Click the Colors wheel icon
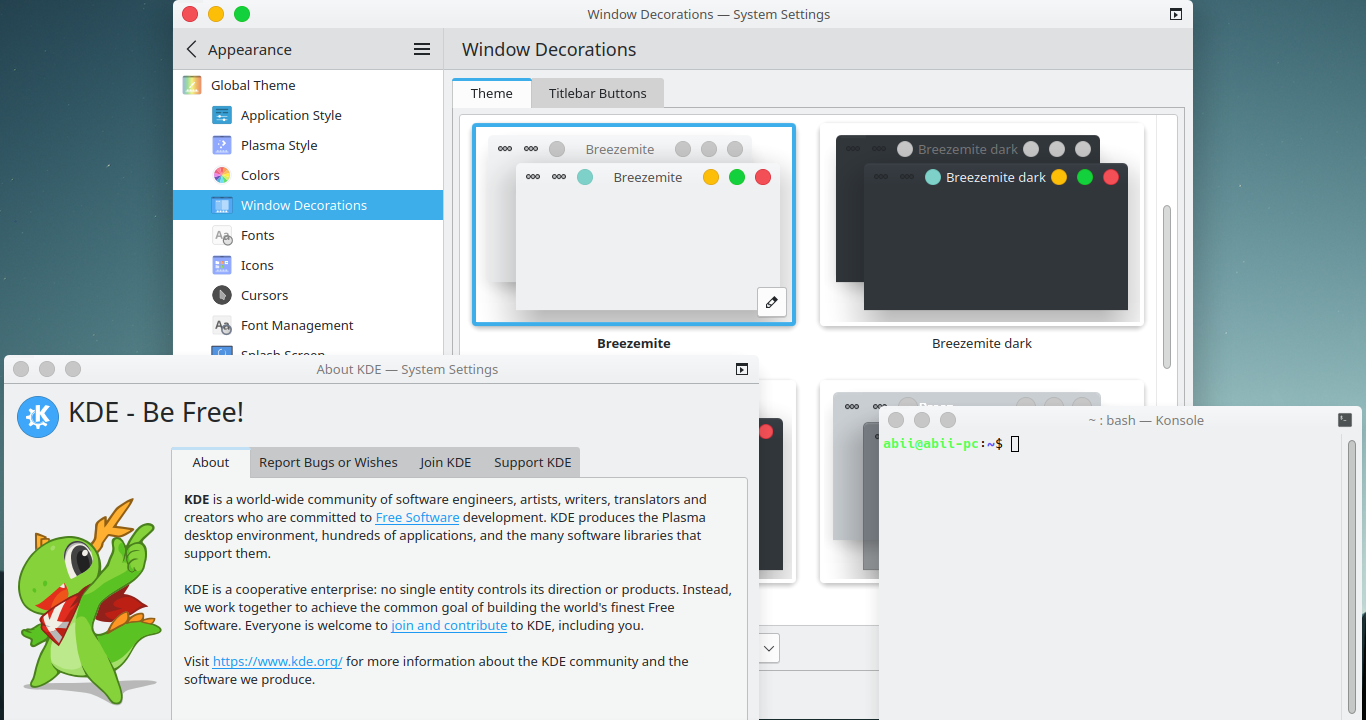Screen dimensions: 1366x720 click(x=222, y=175)
